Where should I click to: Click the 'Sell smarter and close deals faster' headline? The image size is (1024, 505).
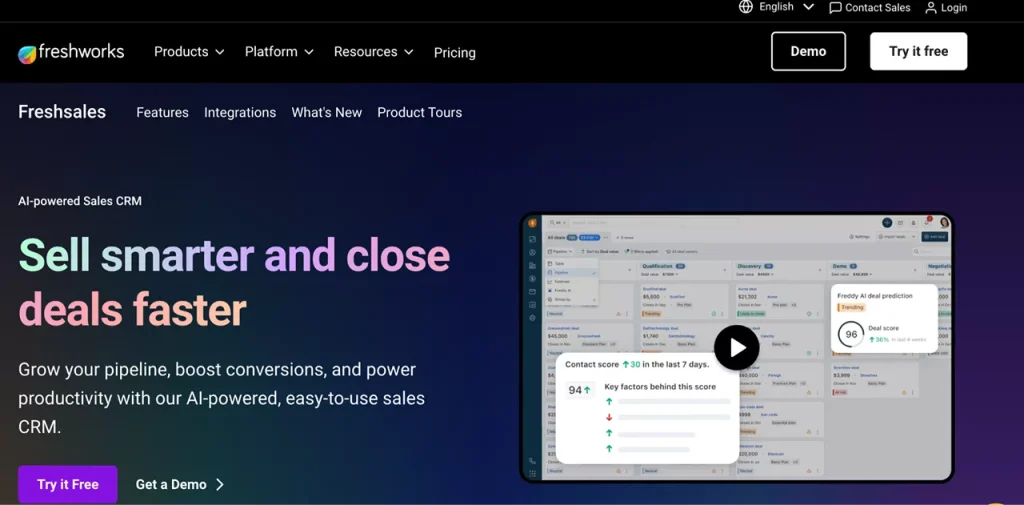pos(234,282)
